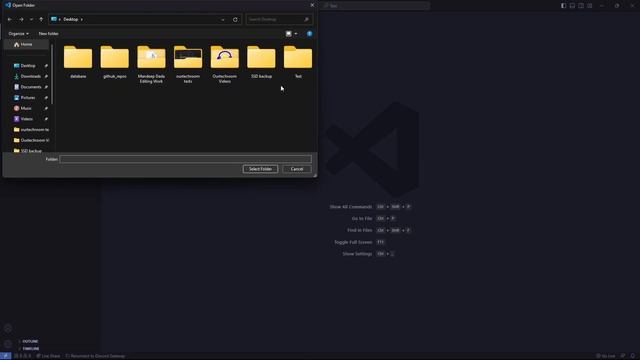Select the Mandeep Data Editing Work folder

[151, 64]
